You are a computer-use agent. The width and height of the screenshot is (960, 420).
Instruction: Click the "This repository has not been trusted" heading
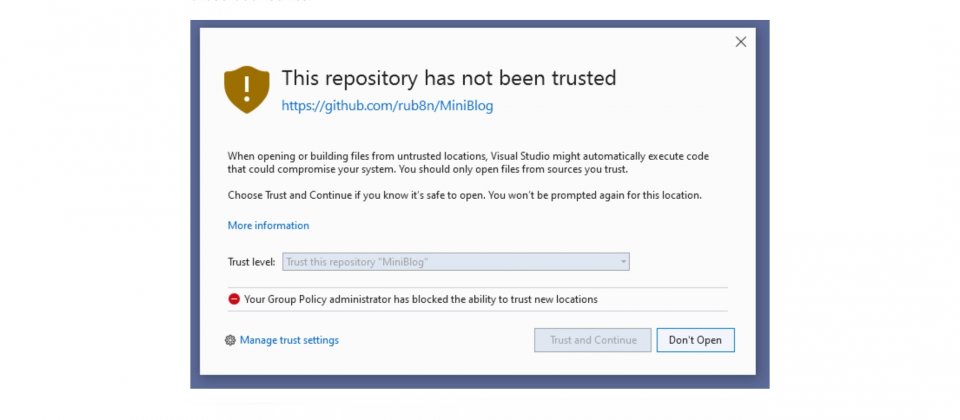449,78
